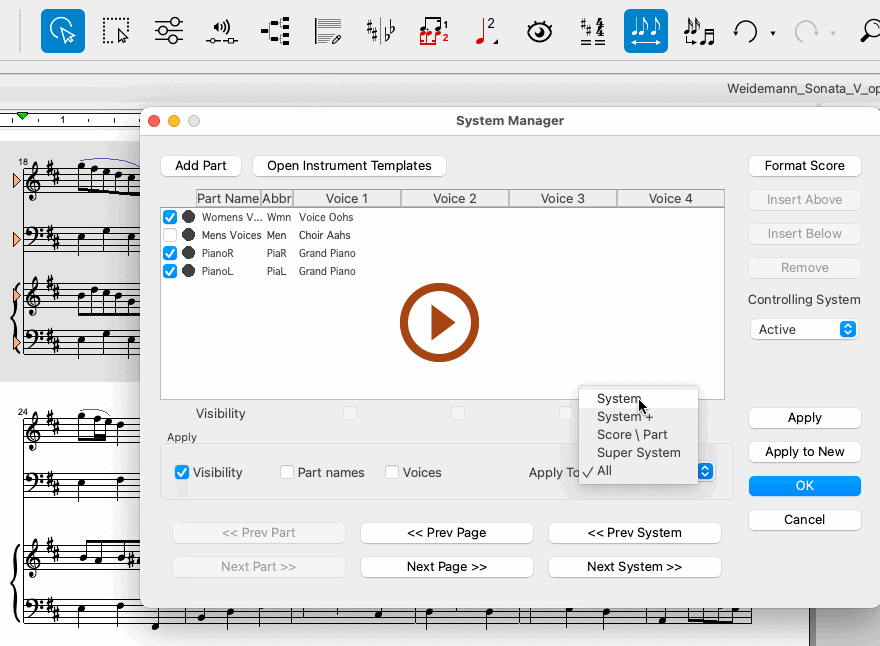
Task: Cancel the System Manager dialog
Action: coord(804,519)
